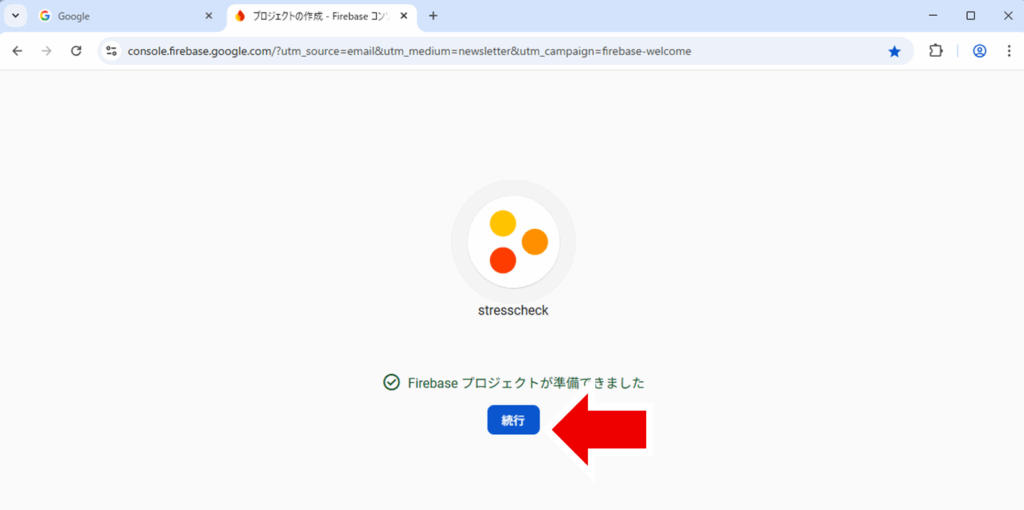Open a new tab with plus button
1024x510 pixels.
(x=433, y=16)
